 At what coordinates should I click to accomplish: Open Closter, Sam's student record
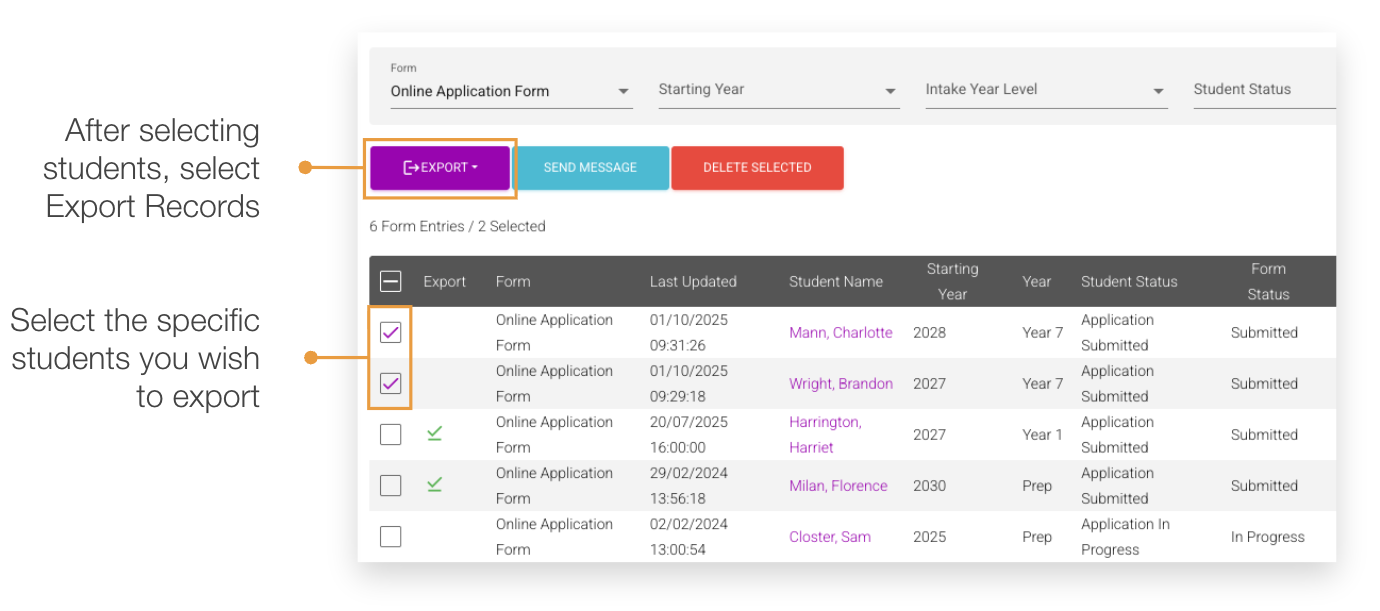pos(830,536)
